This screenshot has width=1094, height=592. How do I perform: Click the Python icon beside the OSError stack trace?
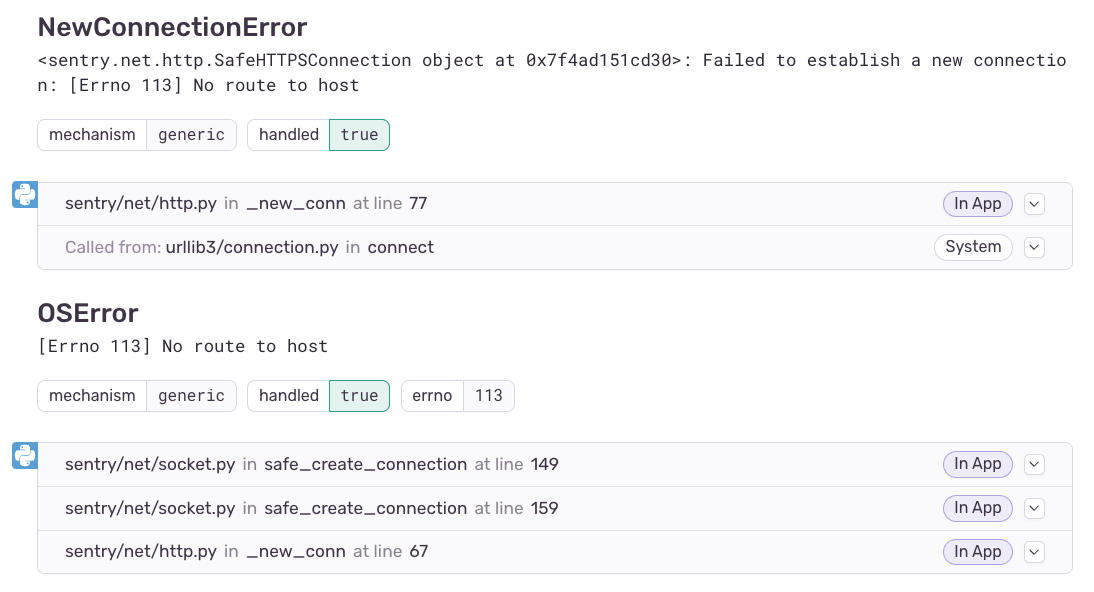[24, 455]
